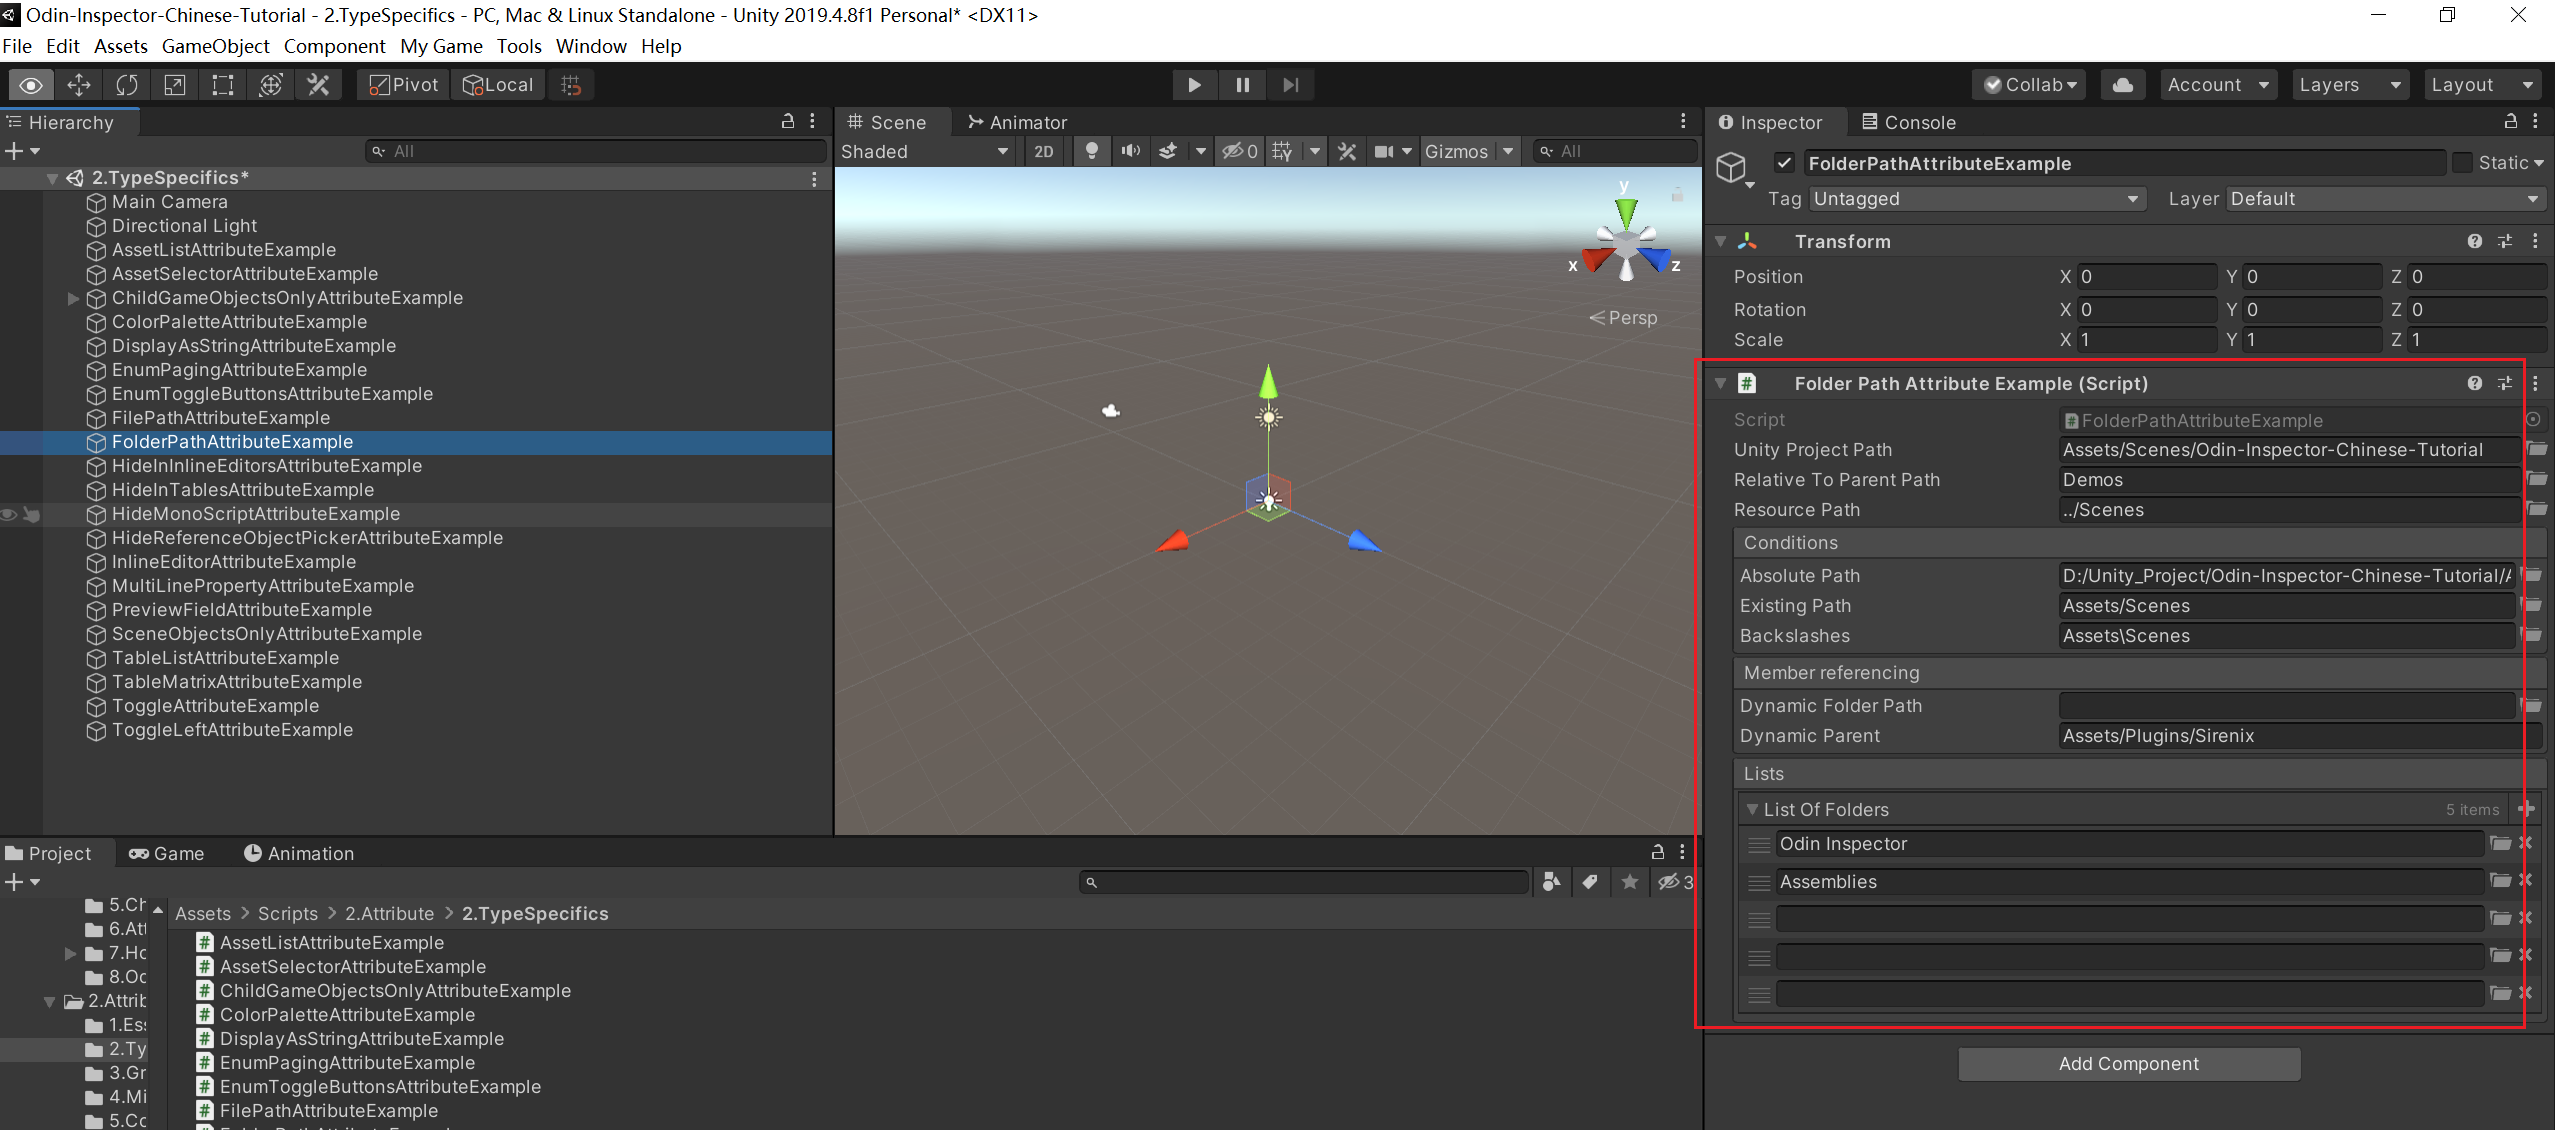
Task: Open Layers dropdown
Action: tap(2349, 85)
